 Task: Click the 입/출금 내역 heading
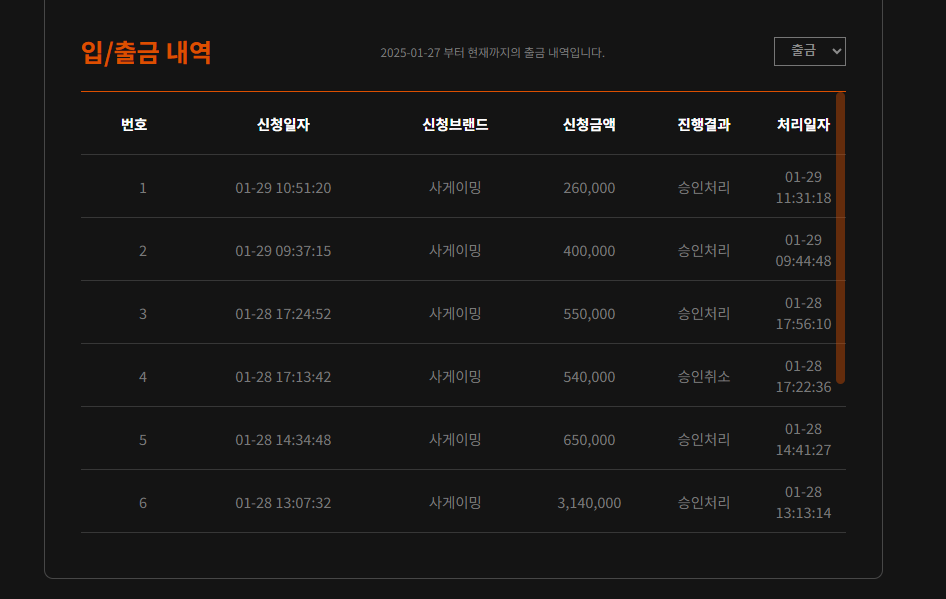click(146, 52)
